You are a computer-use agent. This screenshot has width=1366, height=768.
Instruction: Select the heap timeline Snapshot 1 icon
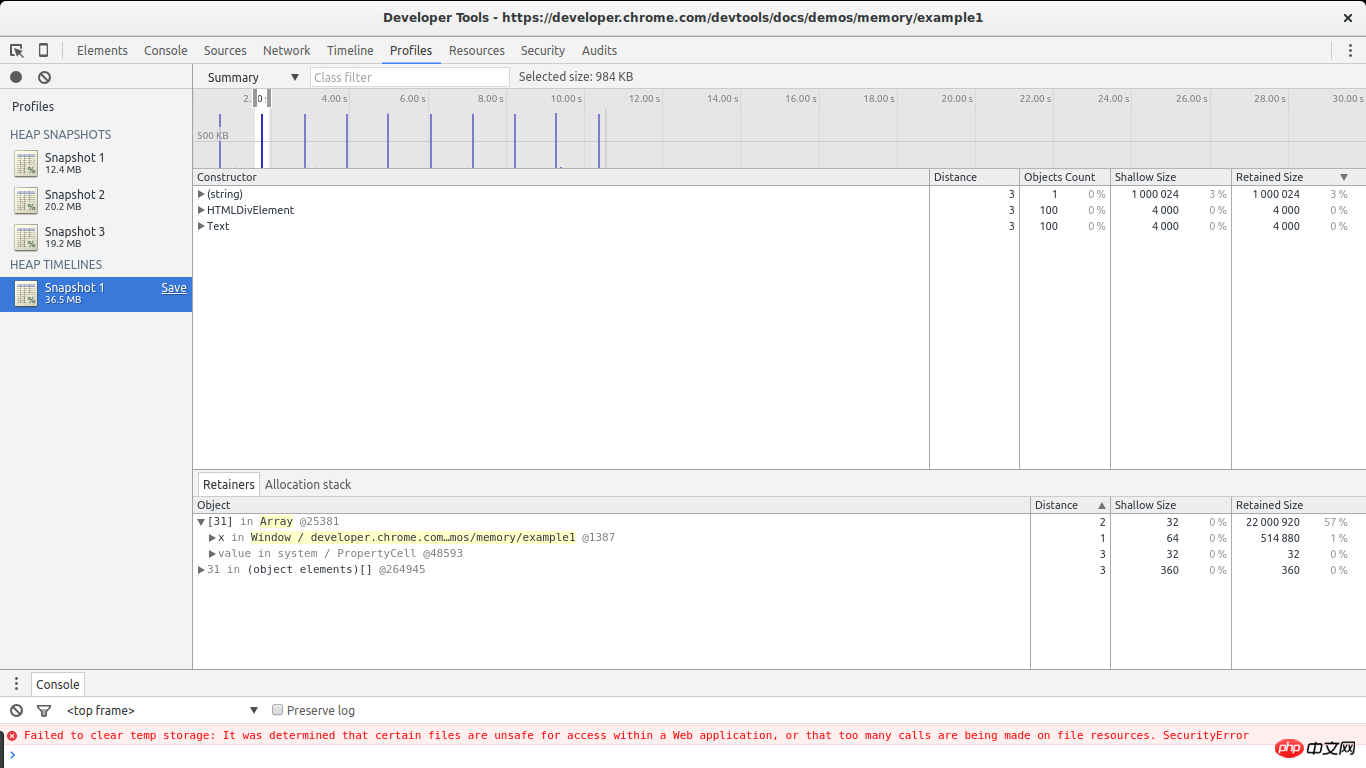point(26,294)
